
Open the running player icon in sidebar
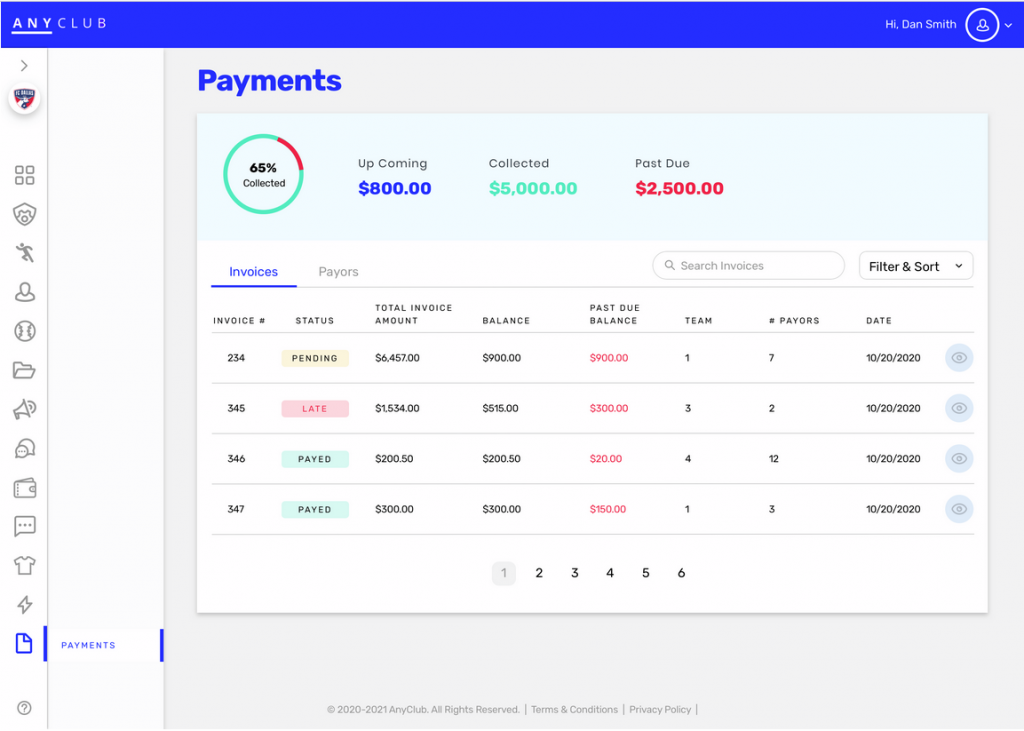pos(24,253)
